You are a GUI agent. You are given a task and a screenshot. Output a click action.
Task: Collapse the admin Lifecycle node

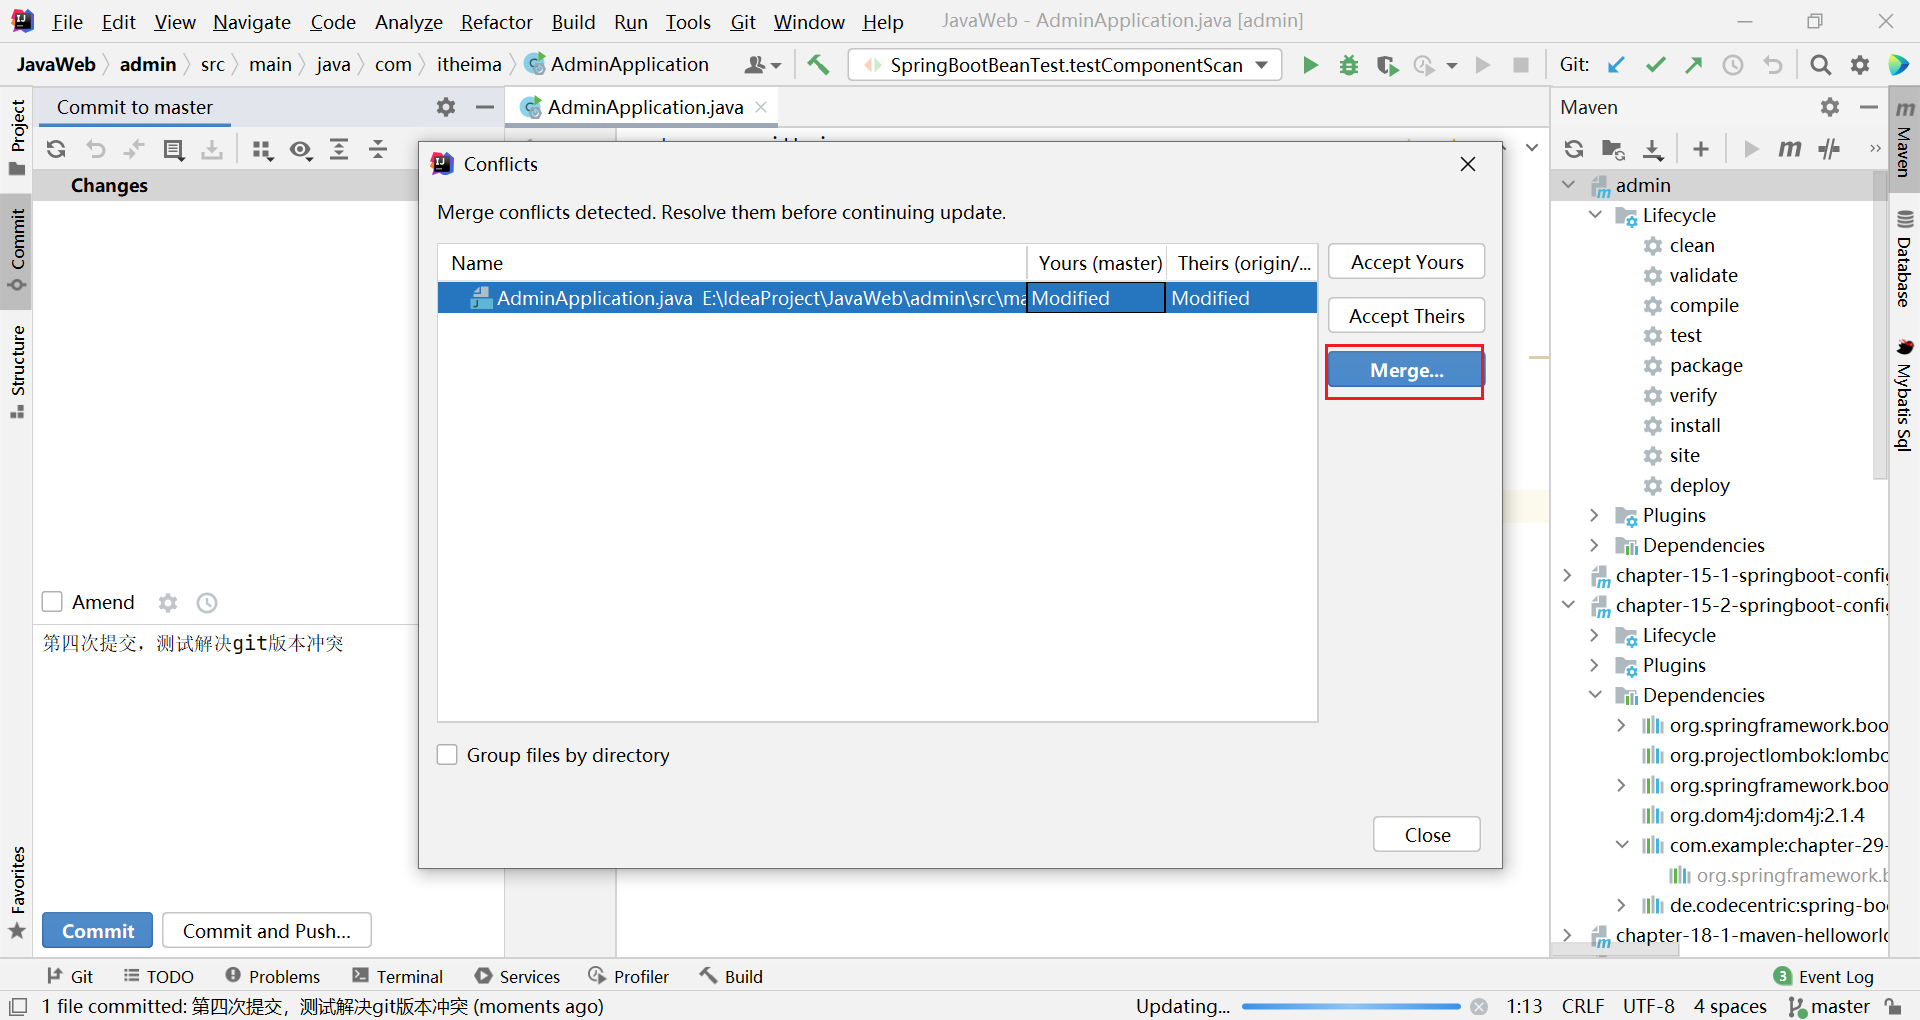pyautogui.click(x=1595, y=215)
